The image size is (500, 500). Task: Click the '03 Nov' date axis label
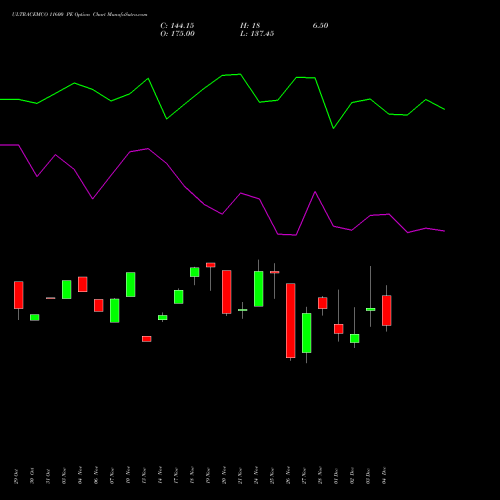point(64,476)
